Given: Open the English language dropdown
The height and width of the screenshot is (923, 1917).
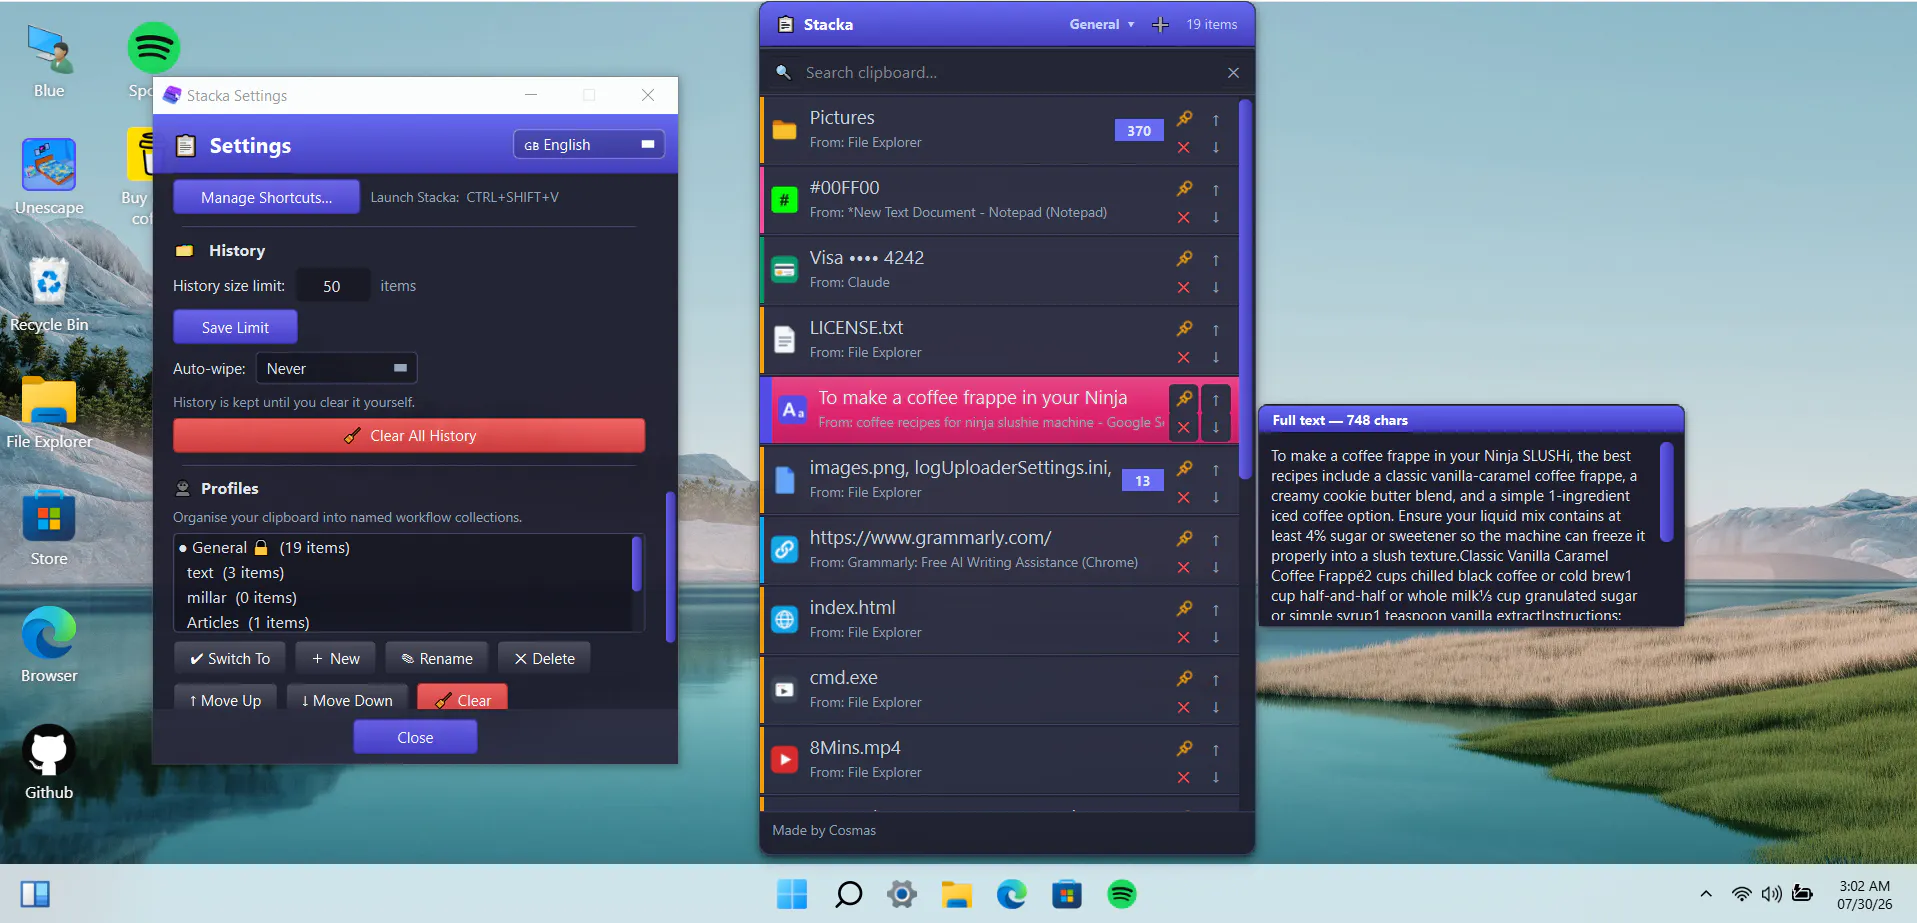Looking at the screenshot, I should tap(589, 145).
